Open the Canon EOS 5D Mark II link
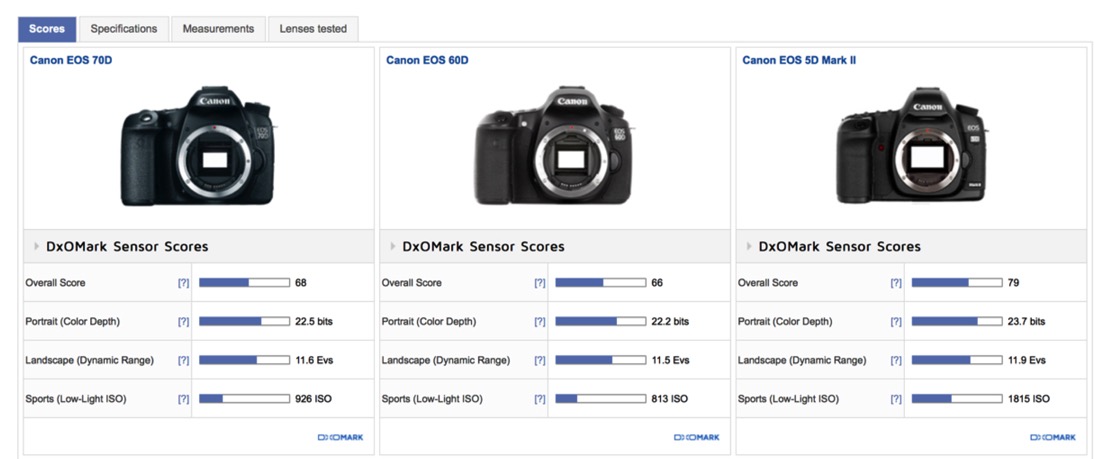Viewport: 1095px width, 459px height. [799, 60]
